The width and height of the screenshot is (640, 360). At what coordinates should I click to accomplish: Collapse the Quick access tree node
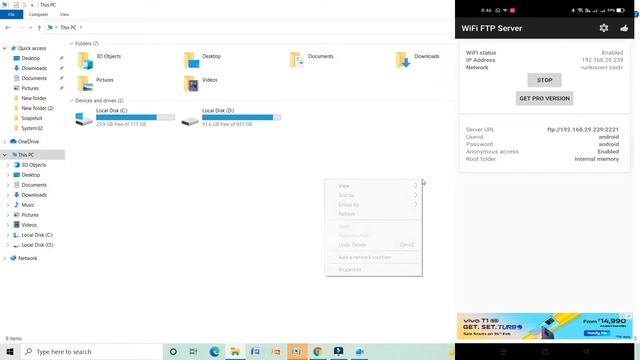tap(4, 48)
